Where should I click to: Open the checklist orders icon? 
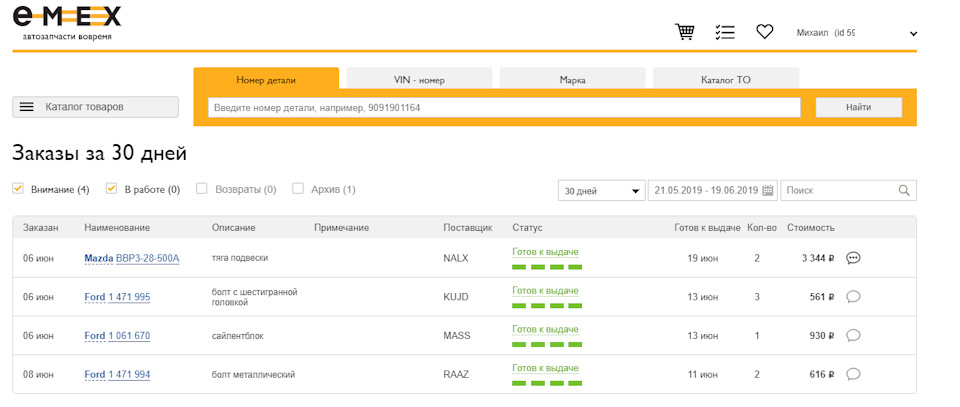(725, 32)
